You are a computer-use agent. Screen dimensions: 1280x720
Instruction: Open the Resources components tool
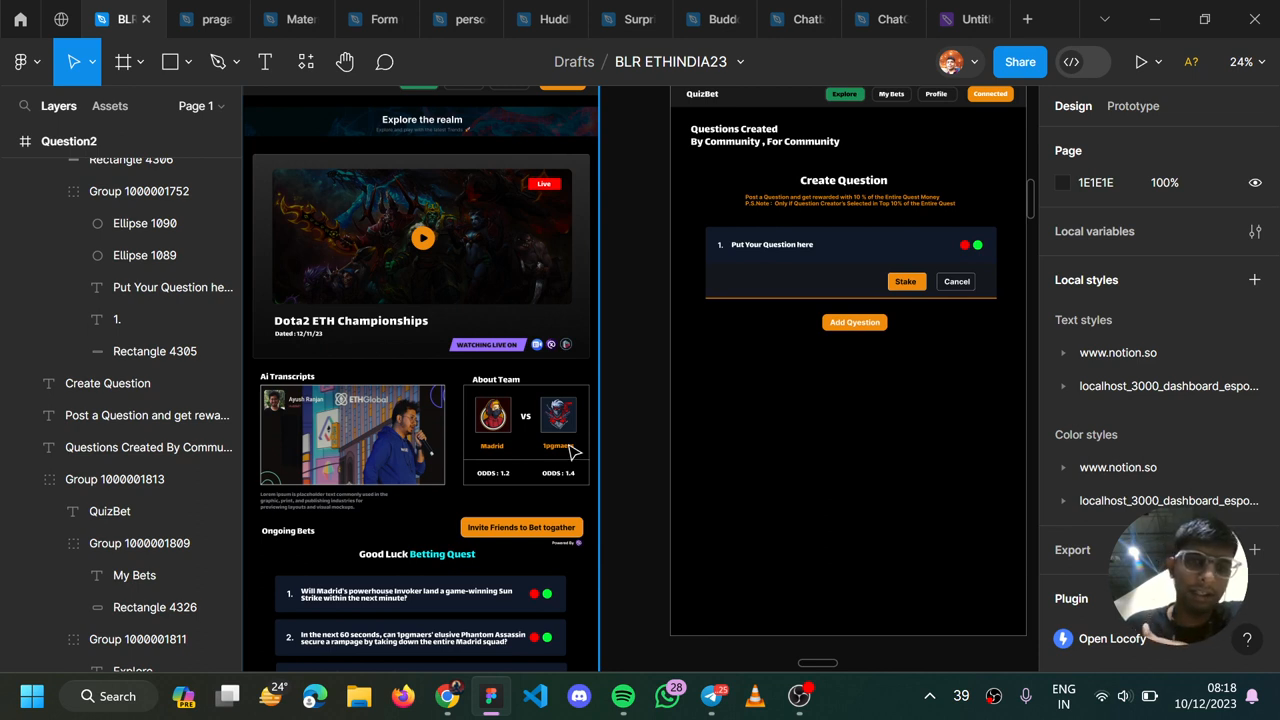pyautogui.click(x=306, y=62)
